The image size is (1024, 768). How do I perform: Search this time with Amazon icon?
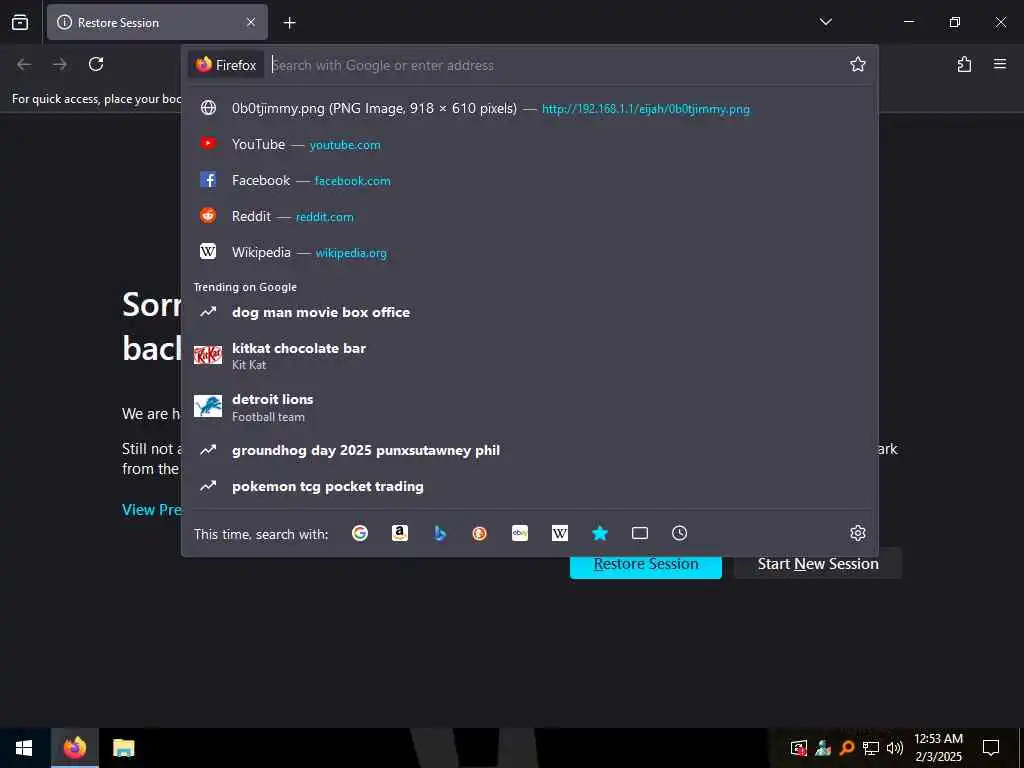[x=400, y=533]
